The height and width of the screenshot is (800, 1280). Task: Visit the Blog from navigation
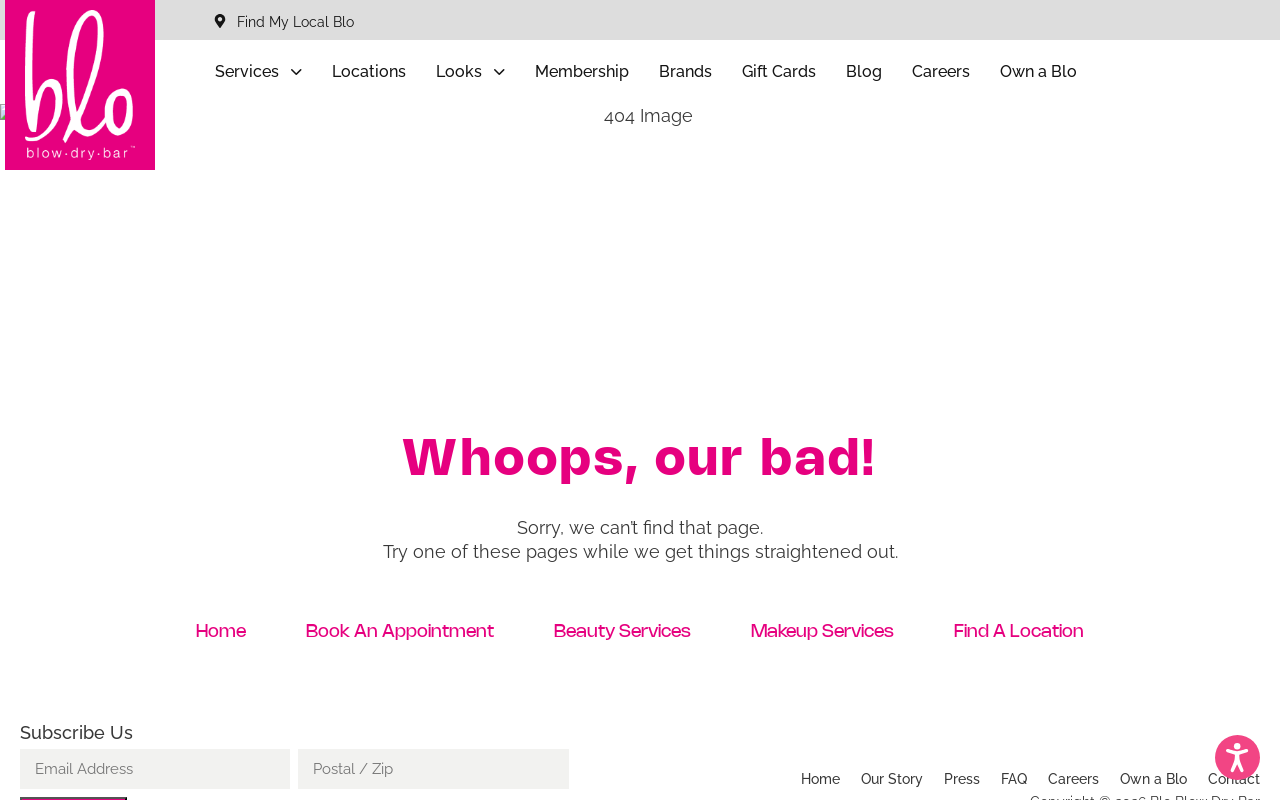coord(864,72)
